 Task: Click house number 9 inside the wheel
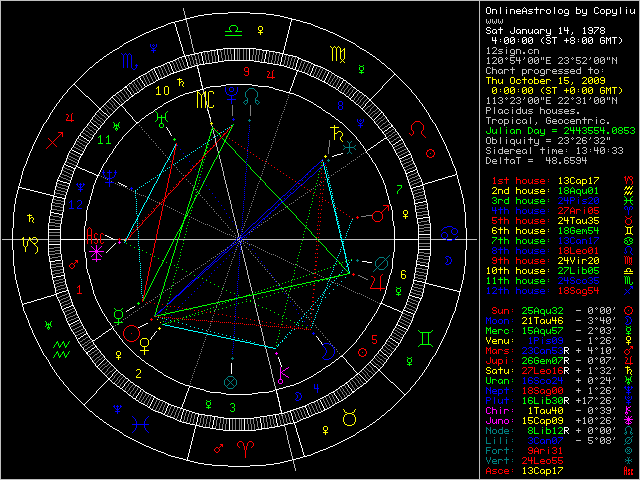tap(246, 72)
